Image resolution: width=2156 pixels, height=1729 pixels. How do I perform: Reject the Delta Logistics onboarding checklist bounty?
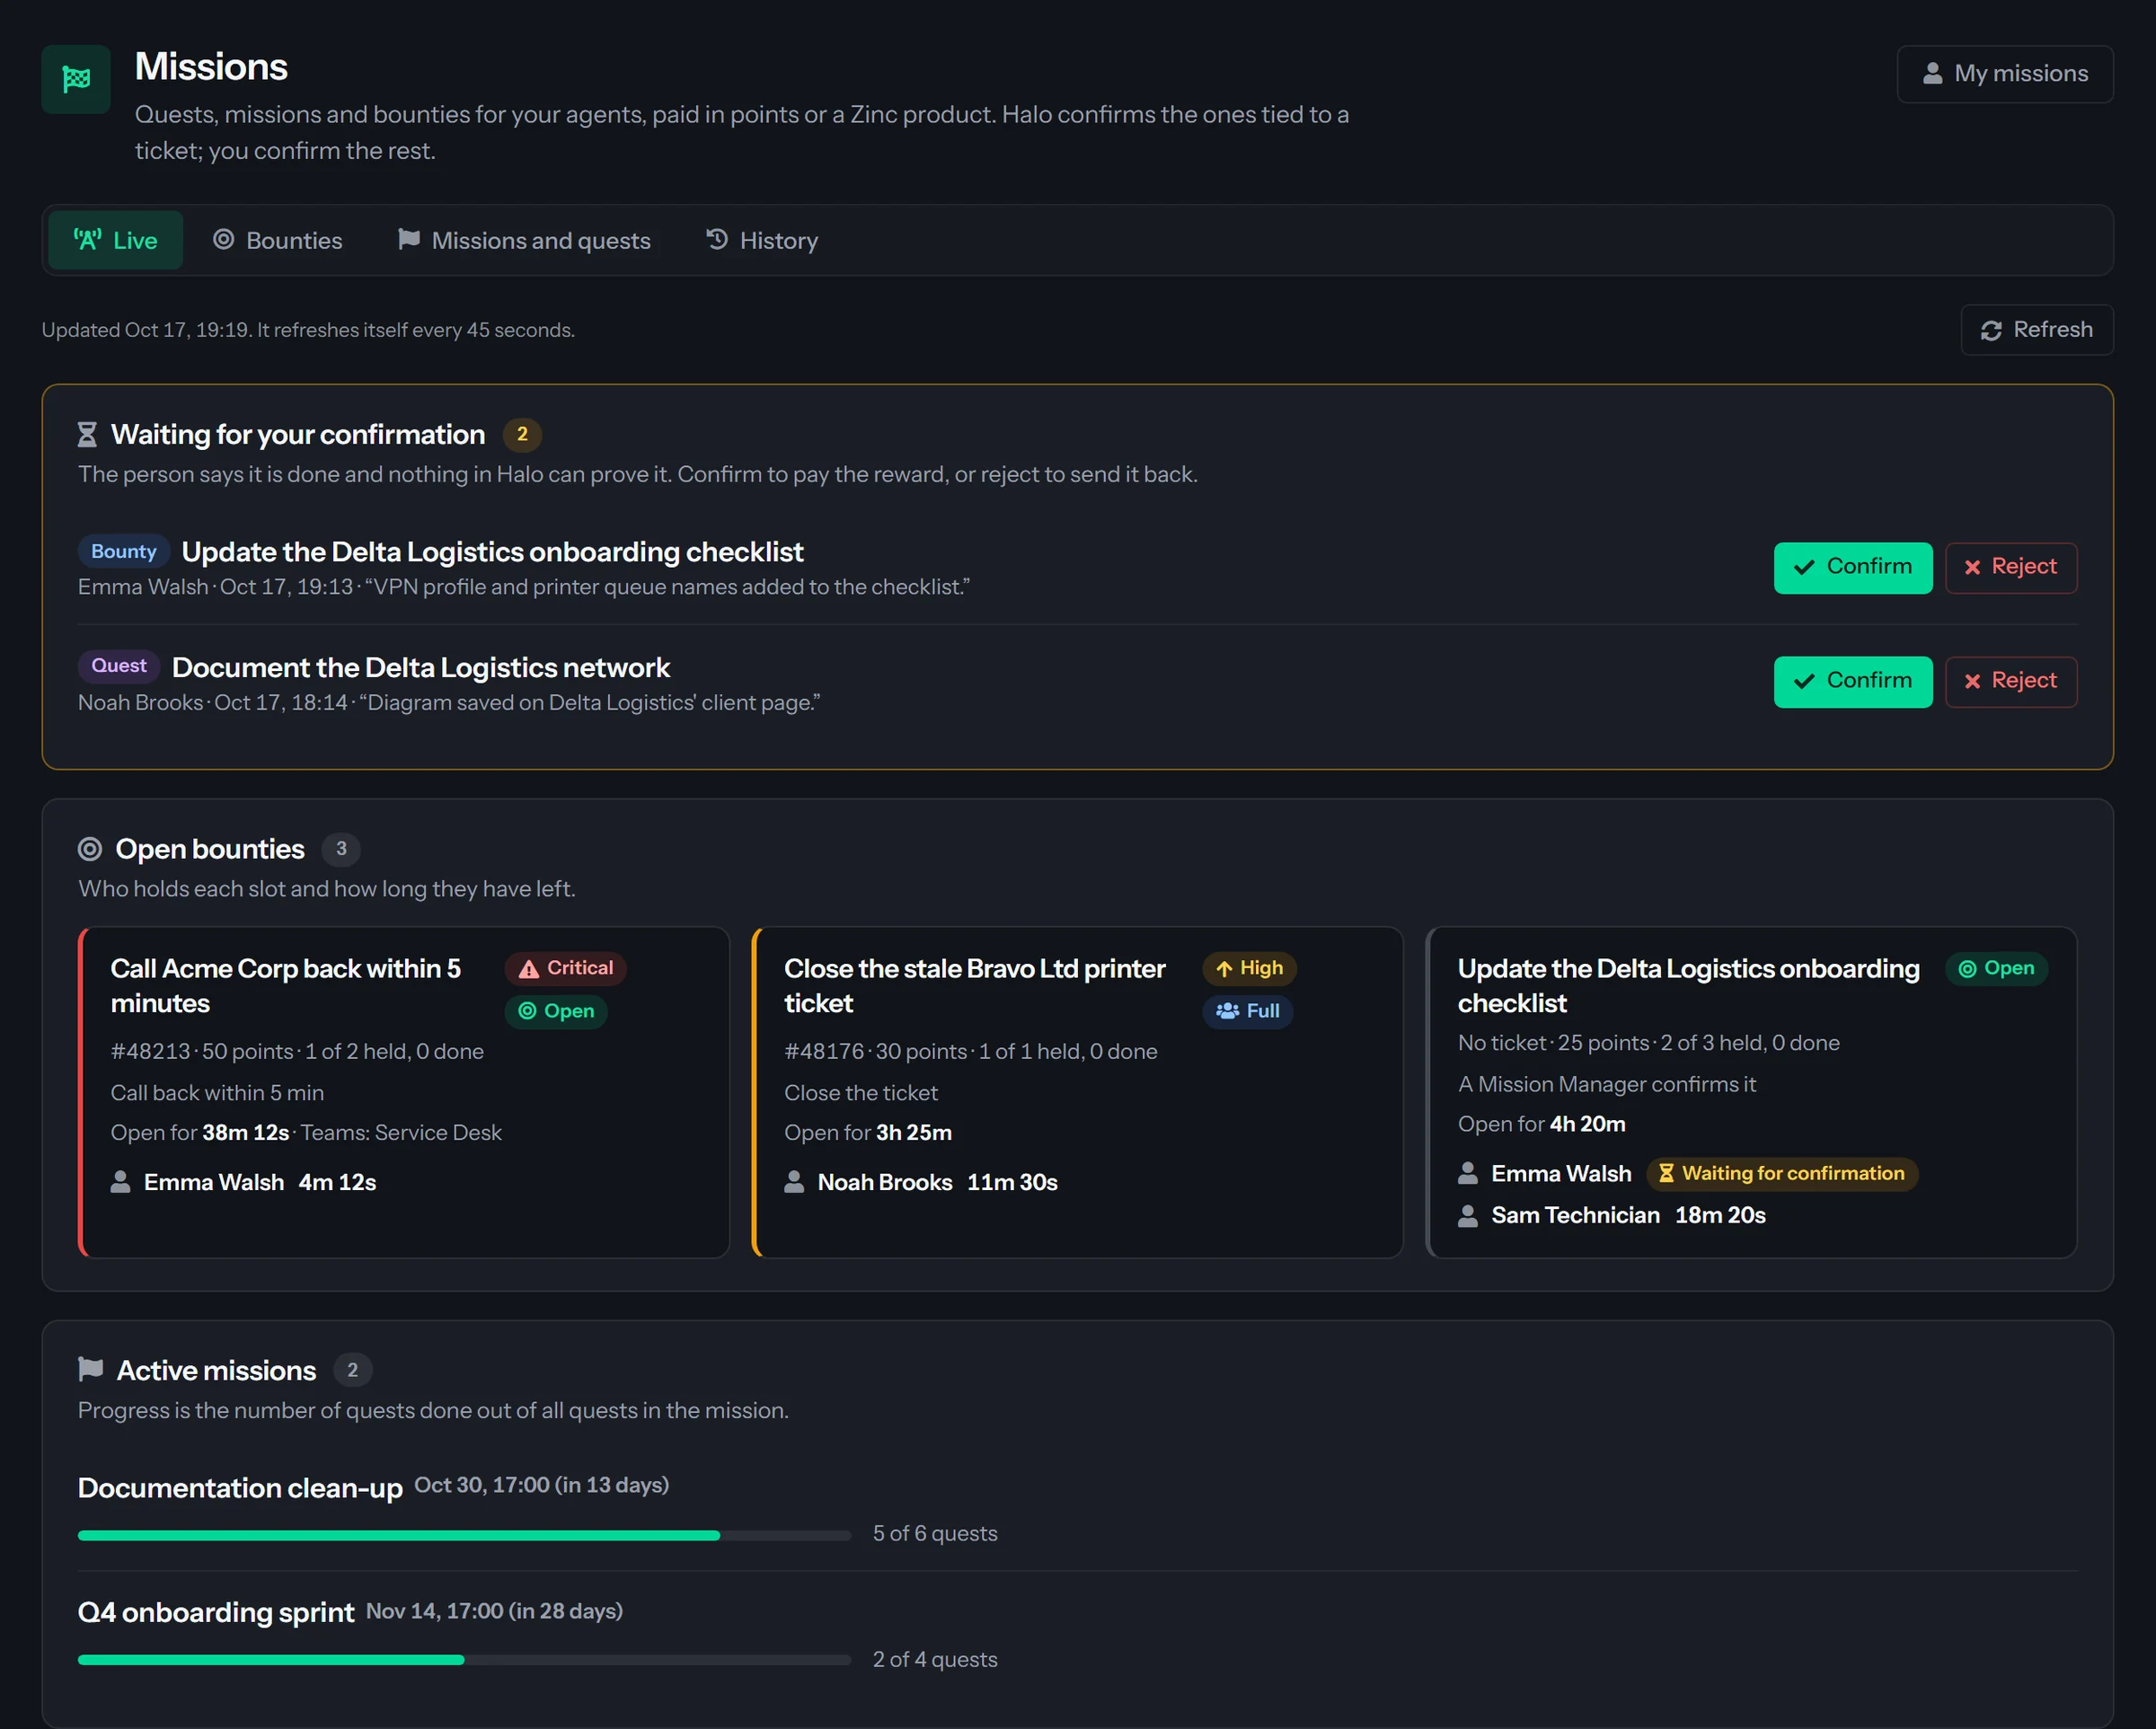coord(2010,567)
